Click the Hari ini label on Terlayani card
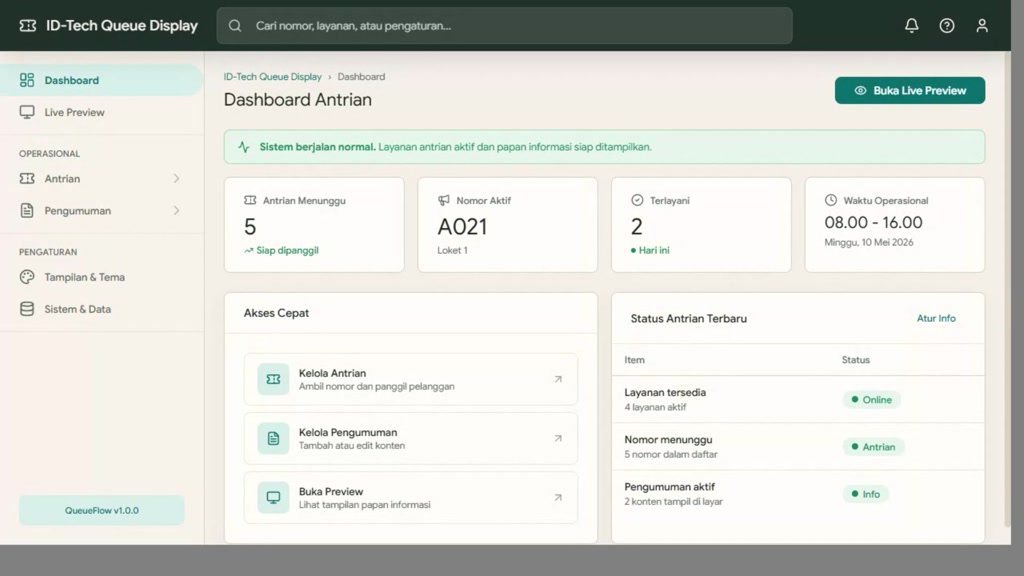 [654, 250]
